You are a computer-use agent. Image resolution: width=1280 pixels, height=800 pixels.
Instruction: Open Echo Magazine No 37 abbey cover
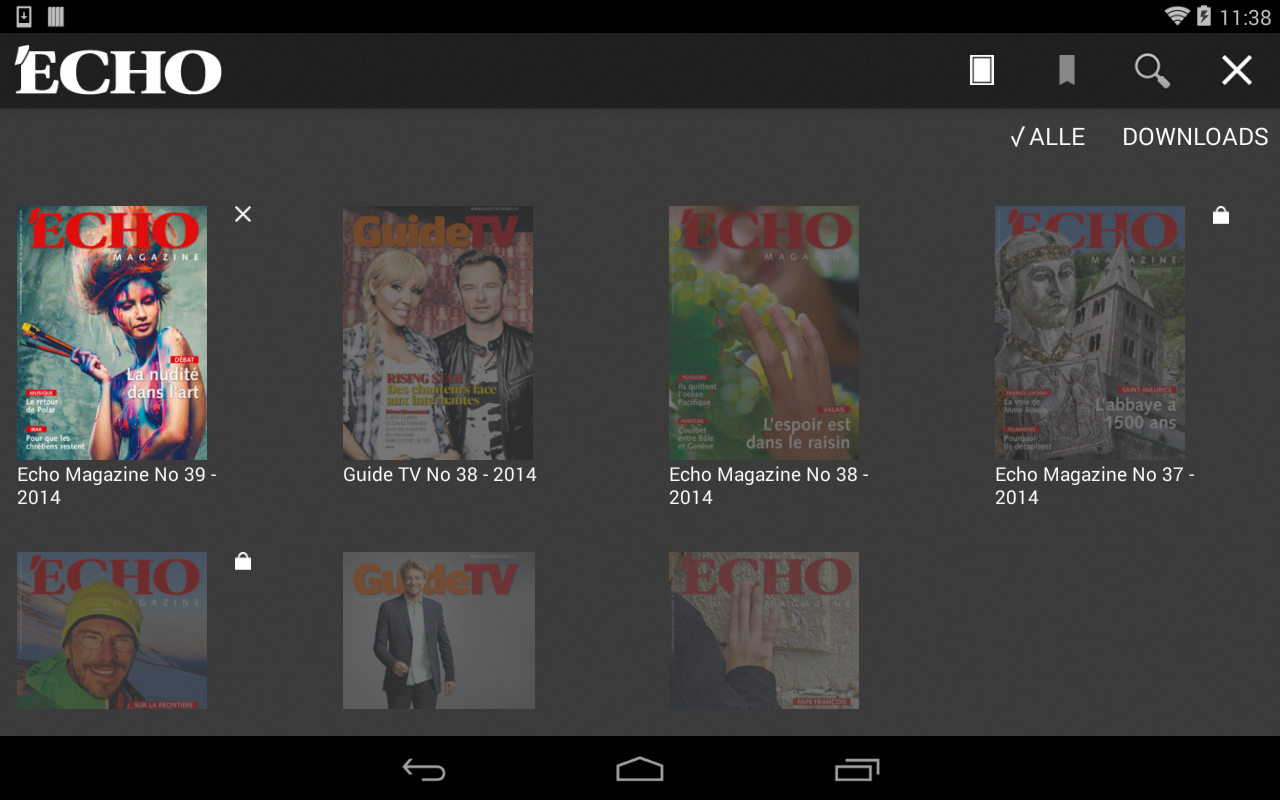pyautogui.click(x=1090, y=333)
